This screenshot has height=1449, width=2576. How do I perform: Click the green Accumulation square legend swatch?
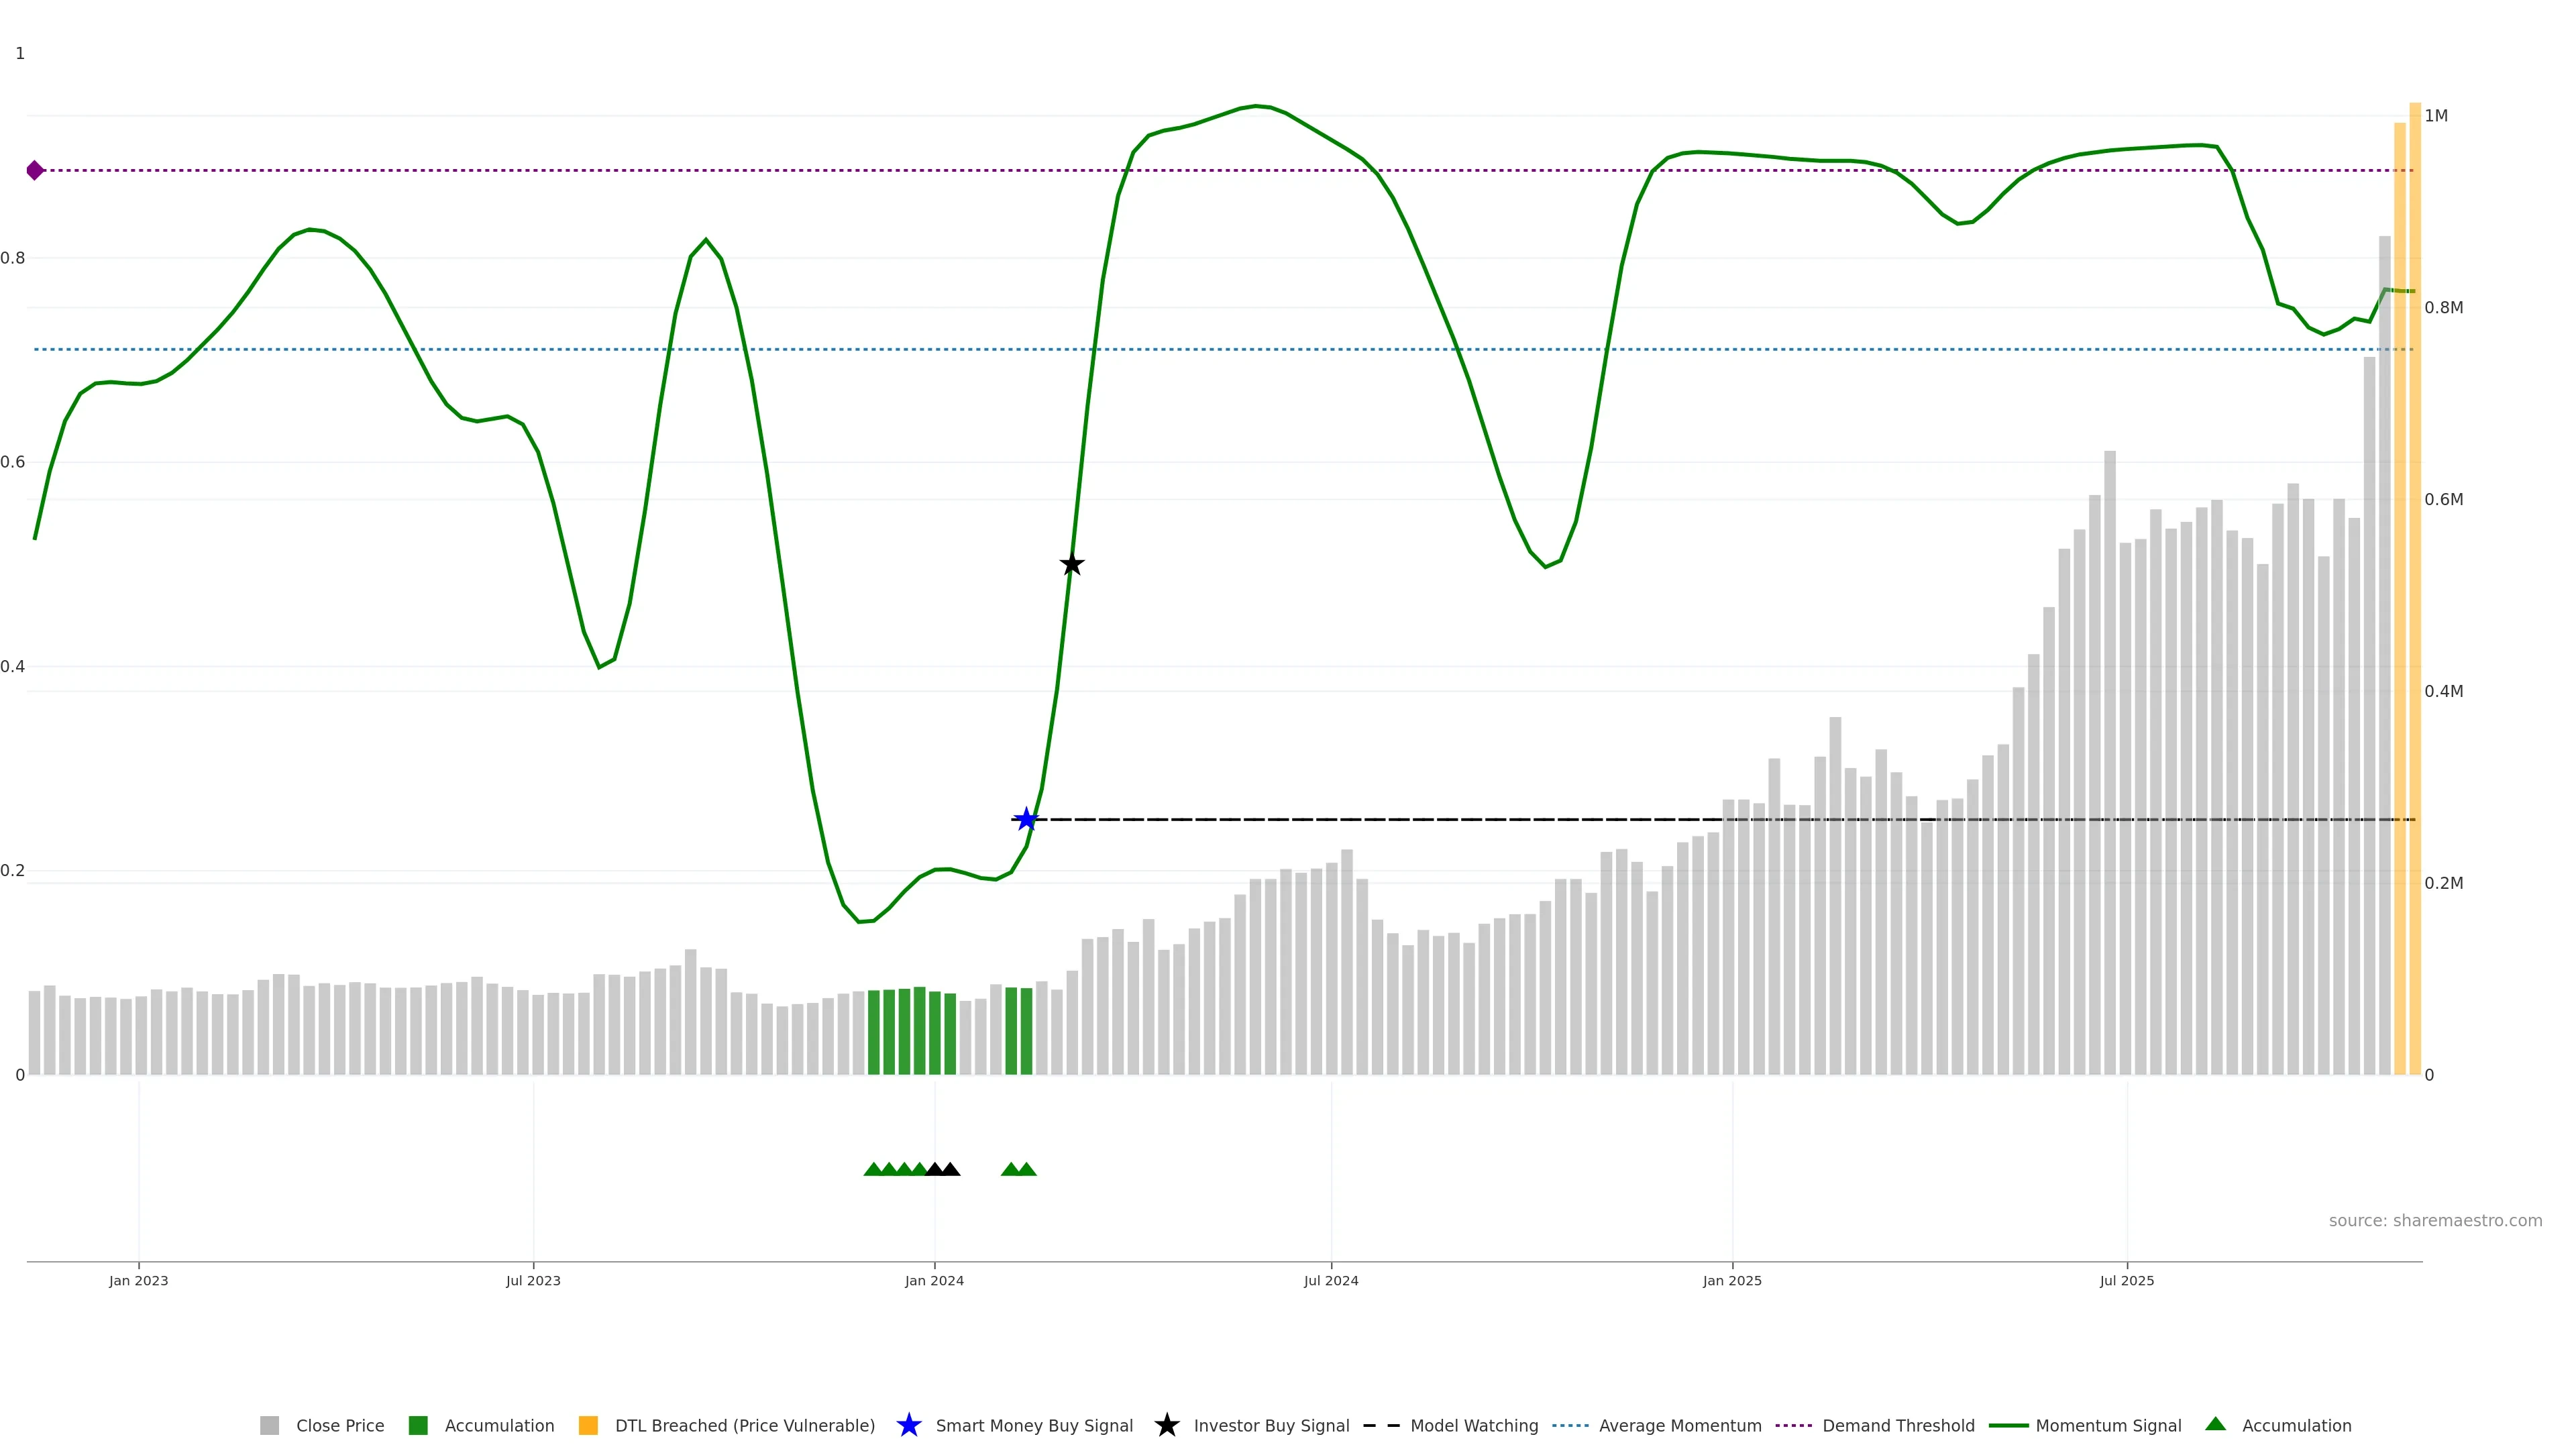click(x=418, y=1425)
